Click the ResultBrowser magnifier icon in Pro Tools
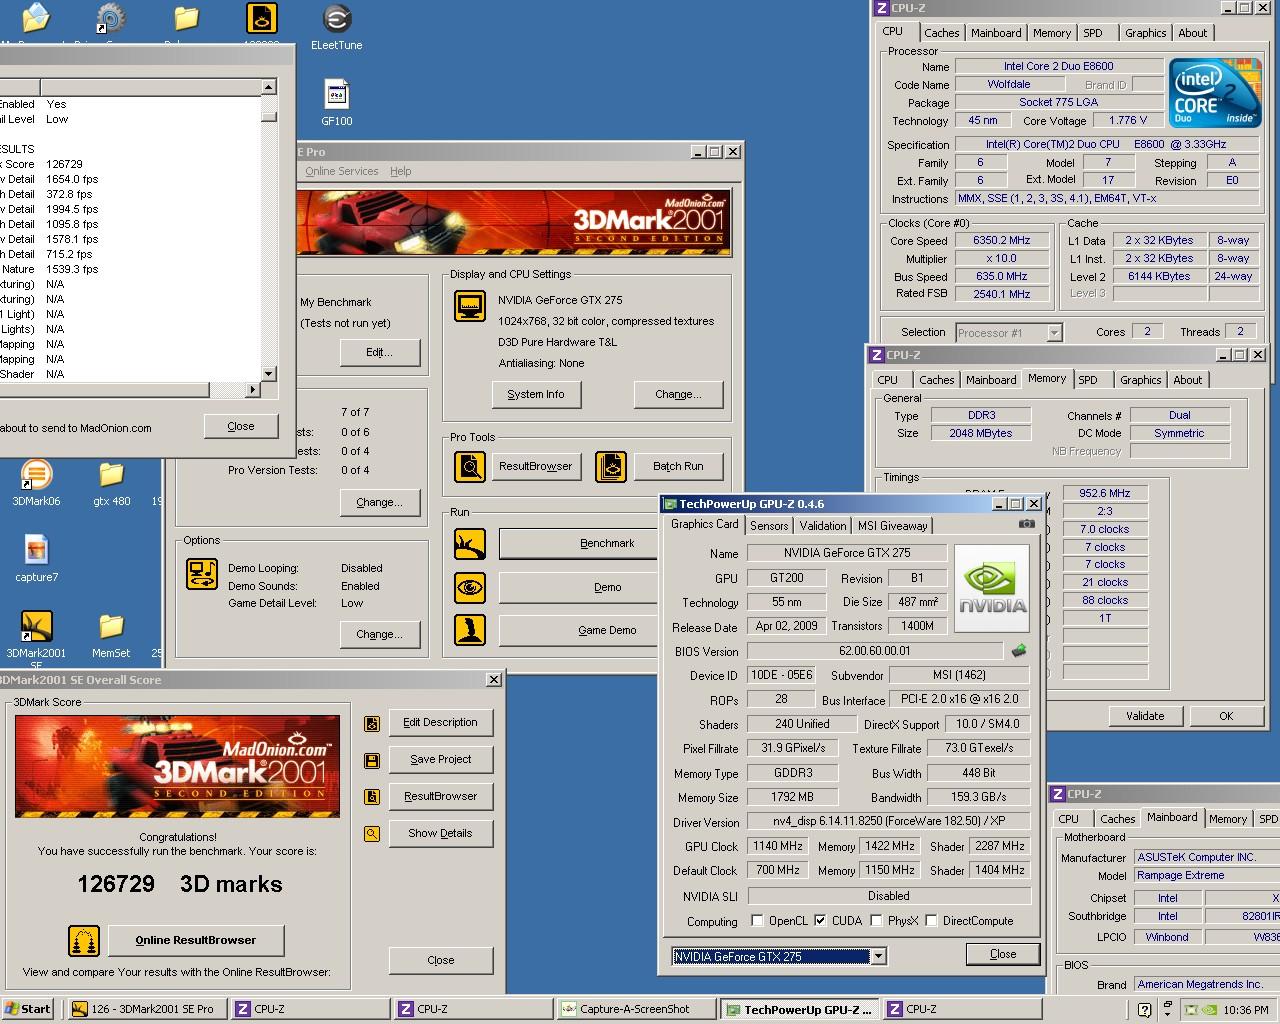This screenshot has width=1280, height=1024. (470, 466)
